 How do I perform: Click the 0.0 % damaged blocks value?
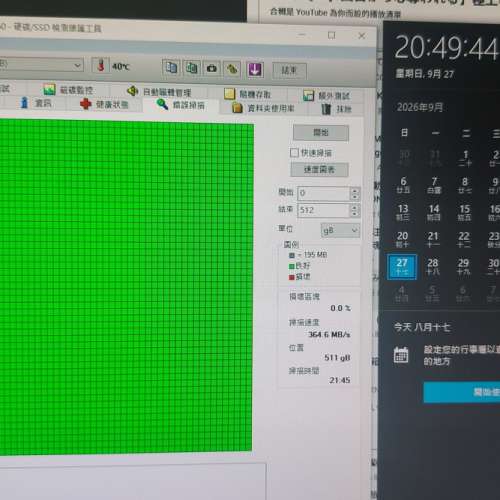click(x=340, y=308)
